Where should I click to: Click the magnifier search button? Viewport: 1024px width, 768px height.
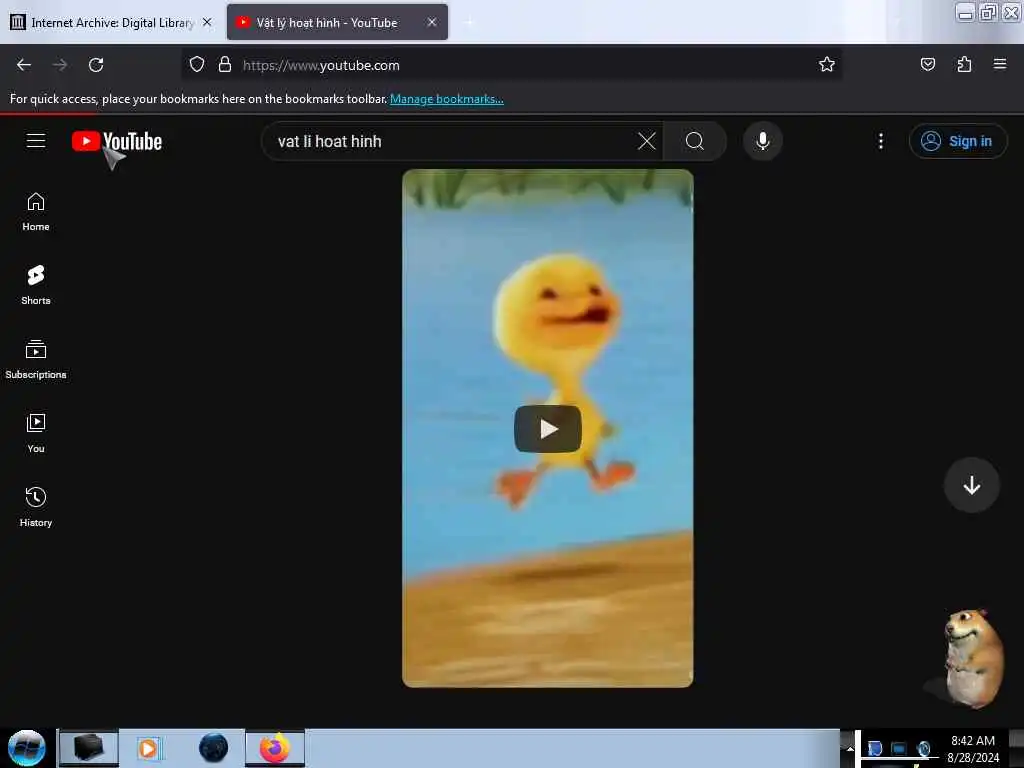pos(695,141)
